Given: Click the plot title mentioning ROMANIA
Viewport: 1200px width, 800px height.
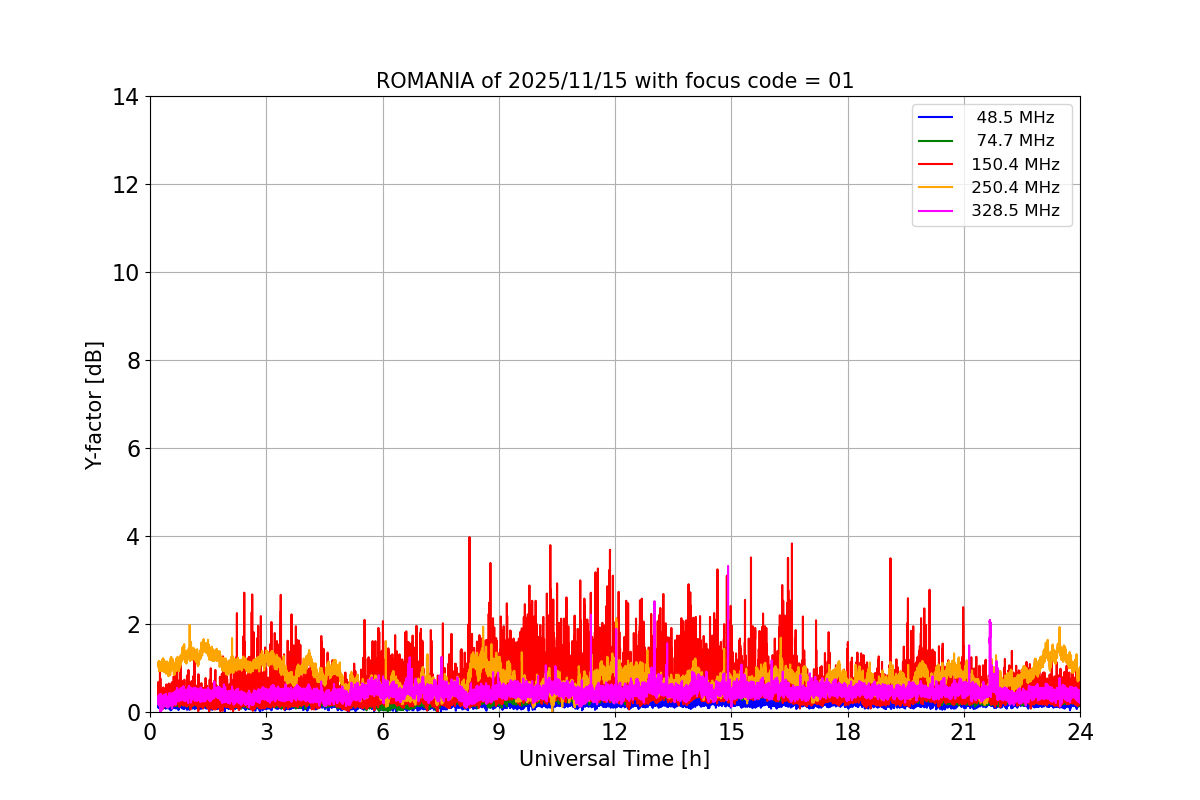Looking at the screenshot, I should (x=615, y=81).
